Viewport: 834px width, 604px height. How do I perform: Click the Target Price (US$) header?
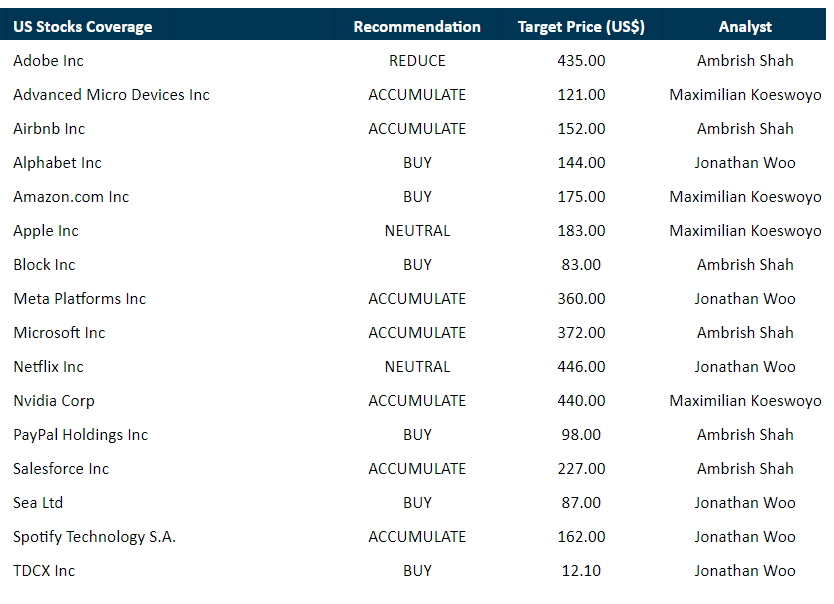(581, 27)
